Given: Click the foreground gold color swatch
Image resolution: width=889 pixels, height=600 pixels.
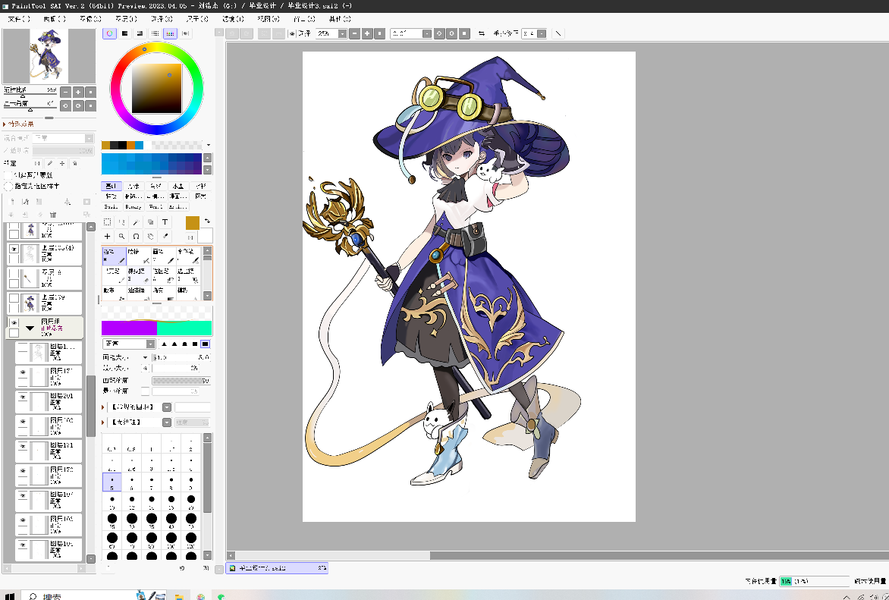Looking at the screenshot, I should (192, 223).
